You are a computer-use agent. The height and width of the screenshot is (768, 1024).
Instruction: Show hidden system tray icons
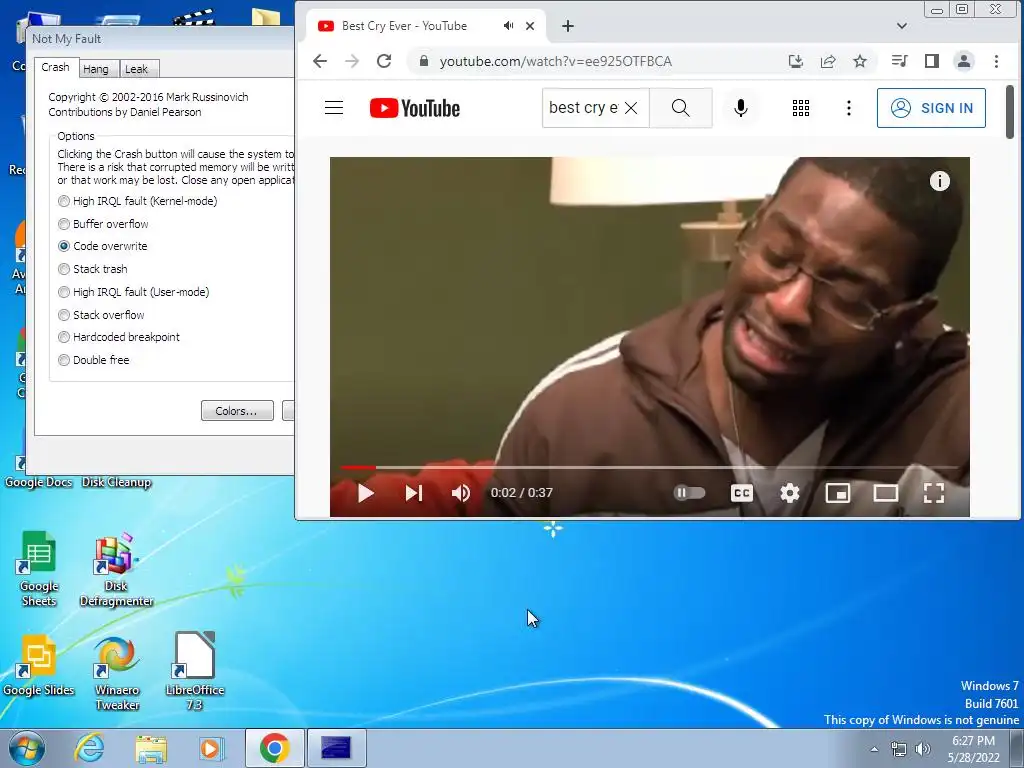click(874, 749)
